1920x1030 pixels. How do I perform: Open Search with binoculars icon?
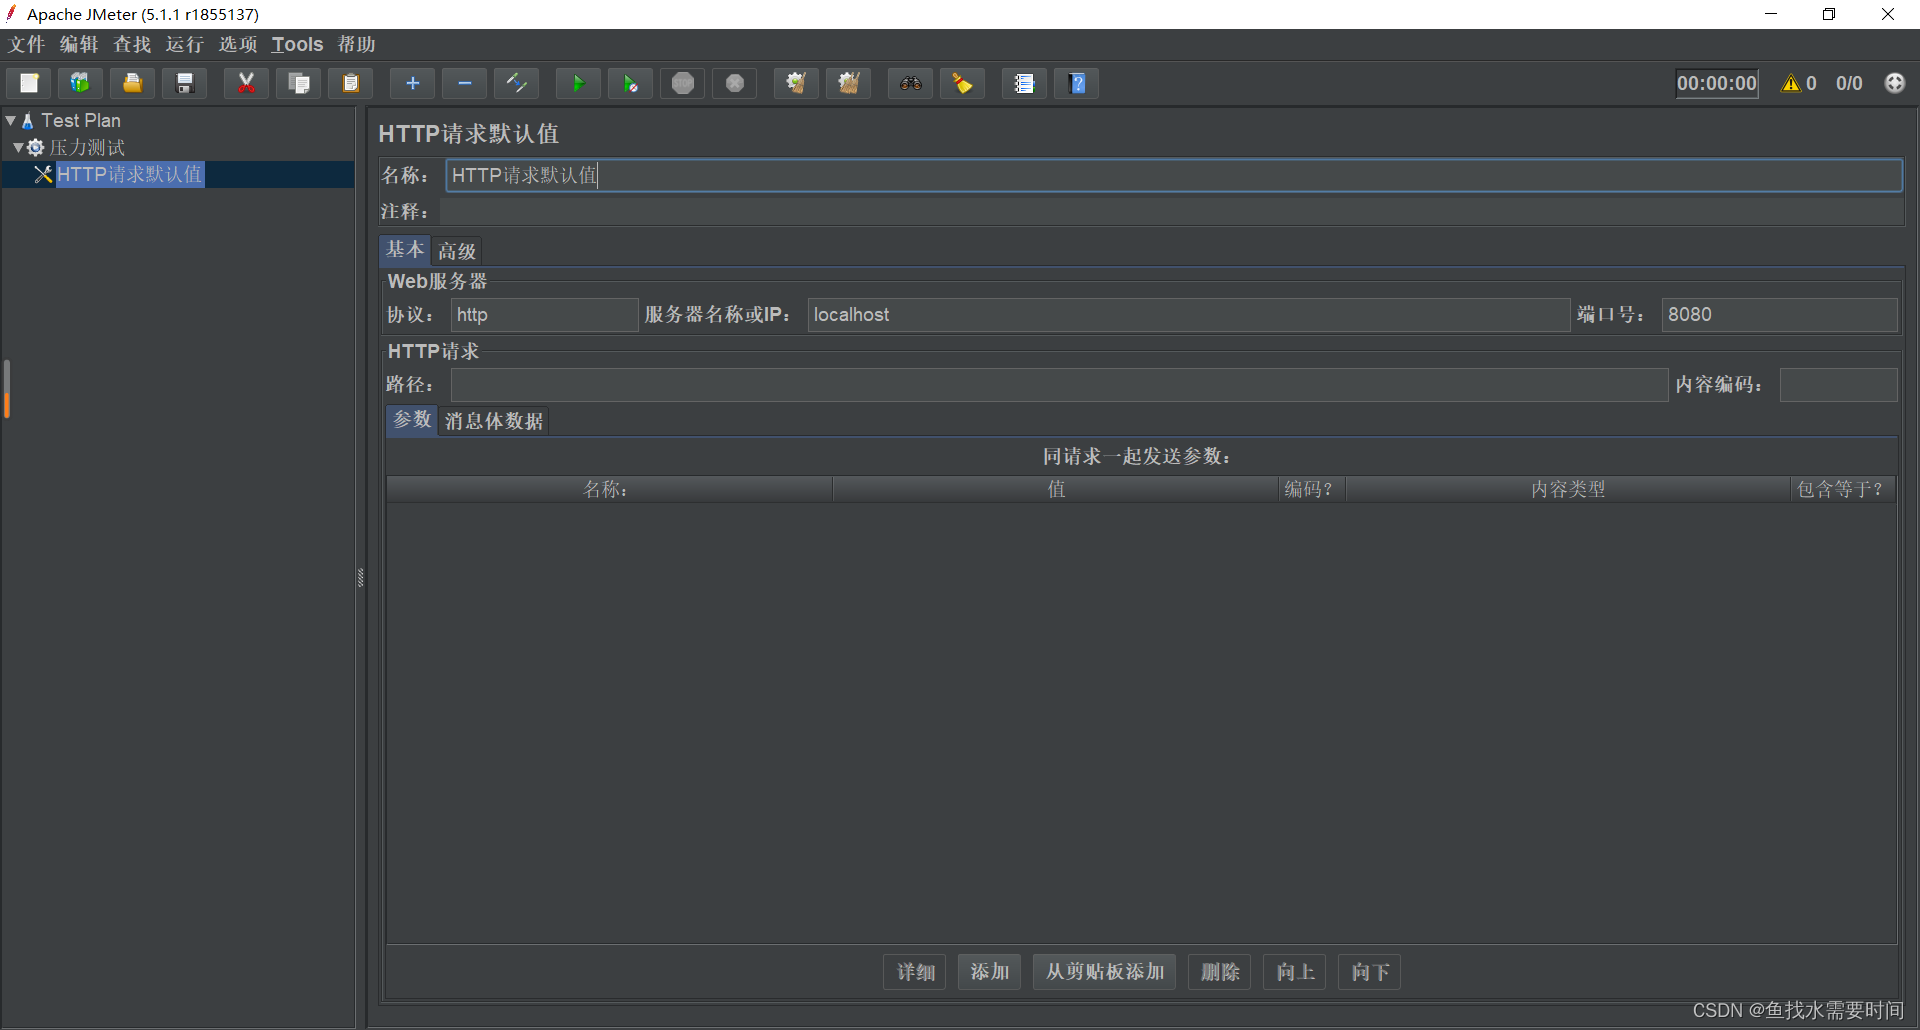tap(910, 83)
